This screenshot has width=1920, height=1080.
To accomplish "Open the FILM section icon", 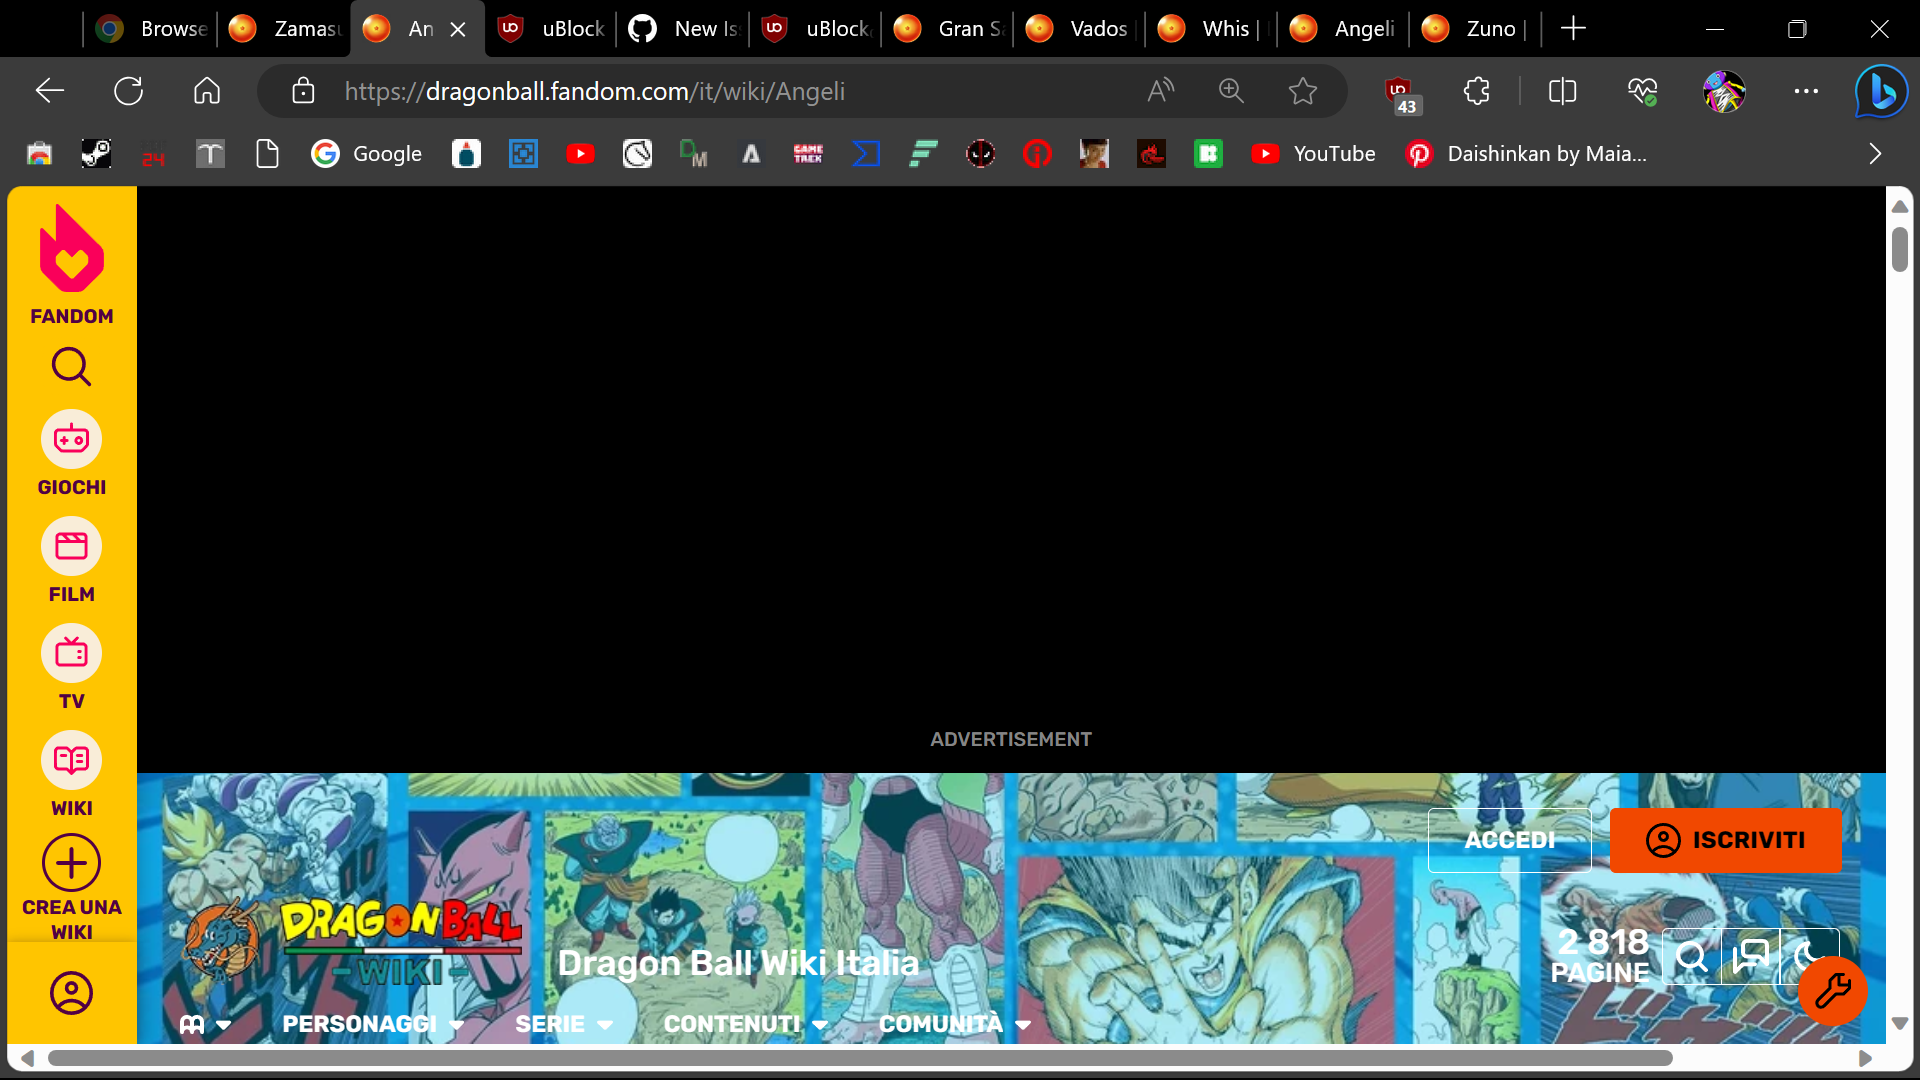I will click(x=71, y=548).
